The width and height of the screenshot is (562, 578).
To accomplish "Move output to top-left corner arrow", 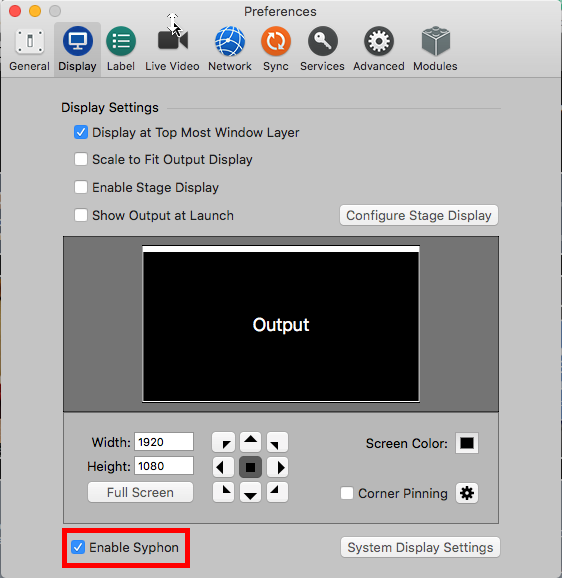I will coord(223,442).
